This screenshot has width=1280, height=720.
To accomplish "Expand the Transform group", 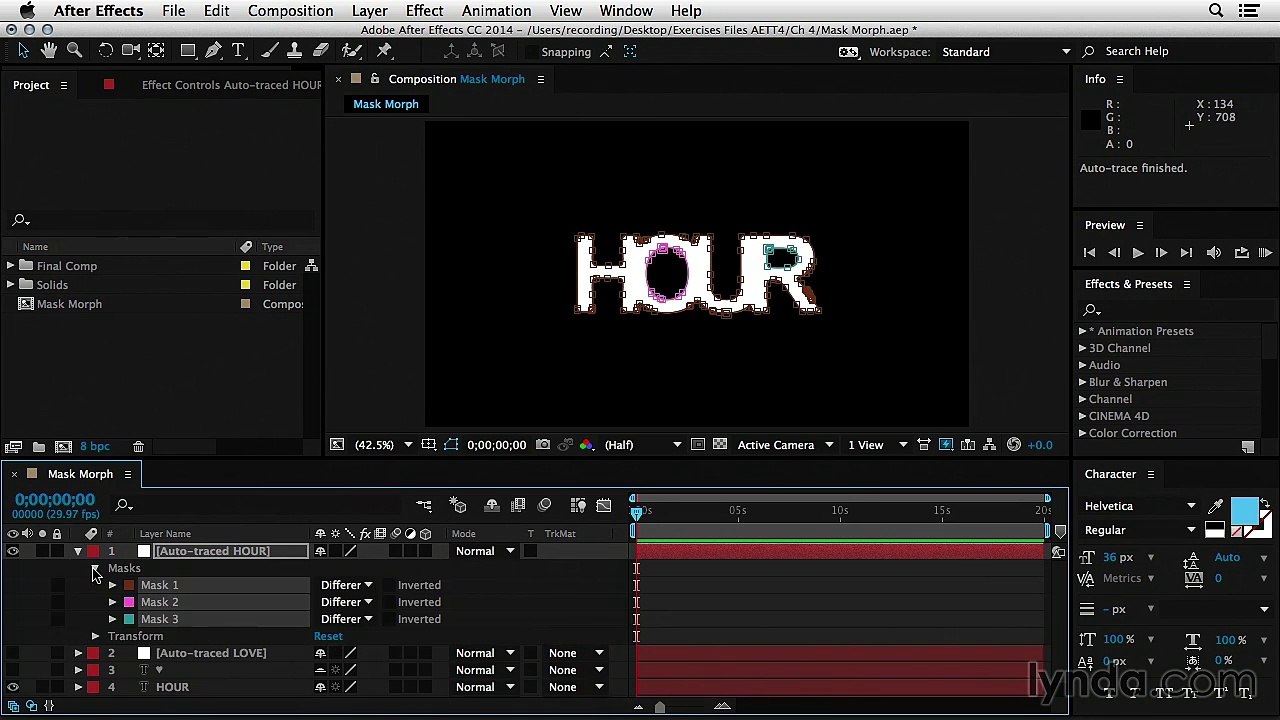I will [95, 636].
